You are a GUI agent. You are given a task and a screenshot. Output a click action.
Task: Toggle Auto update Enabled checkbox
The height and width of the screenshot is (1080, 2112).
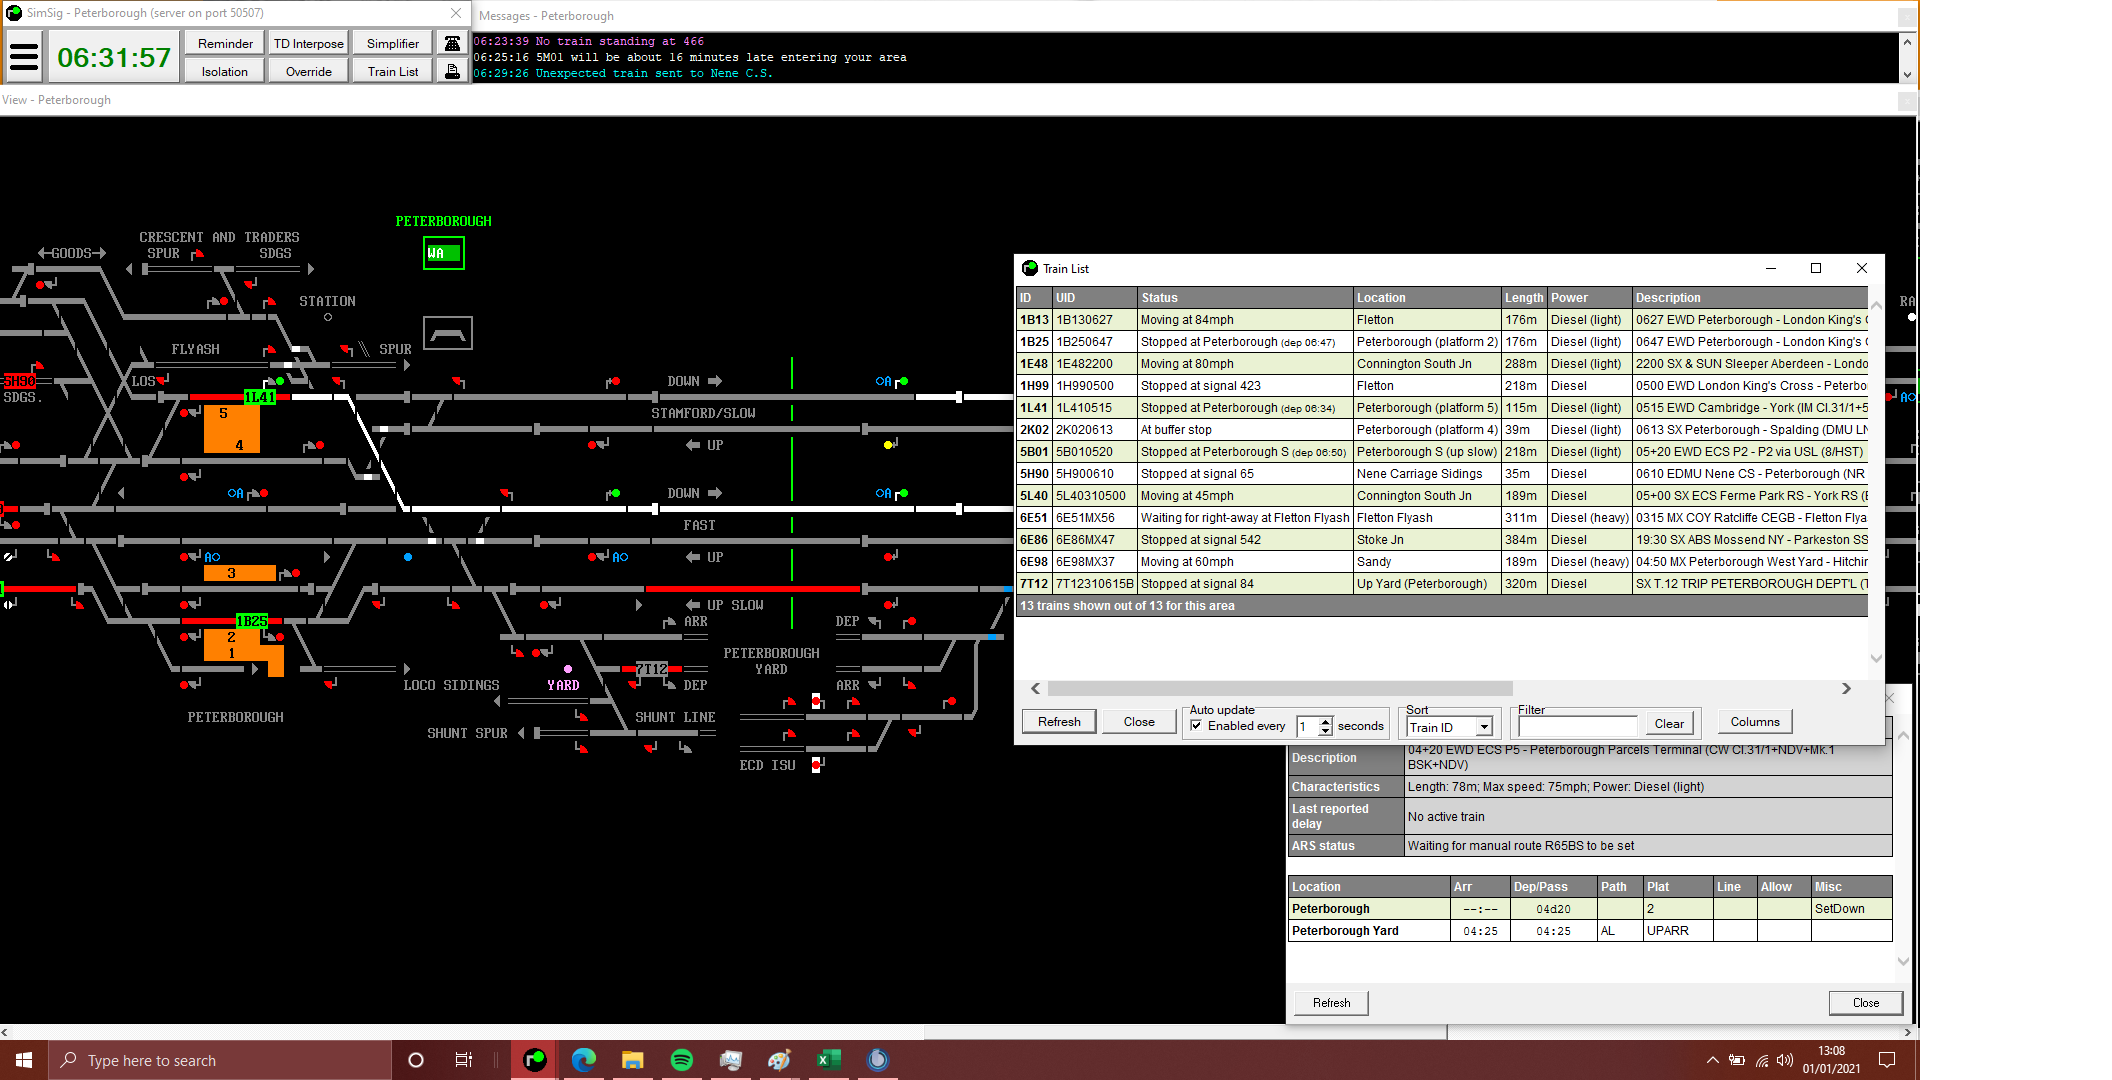1197,726
